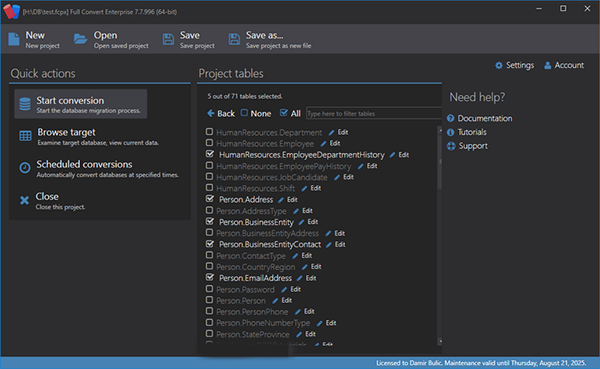Screen dimensions: 600x369
Task: Open the Support link
Action: pyautogui.click(x=473, y=146)
